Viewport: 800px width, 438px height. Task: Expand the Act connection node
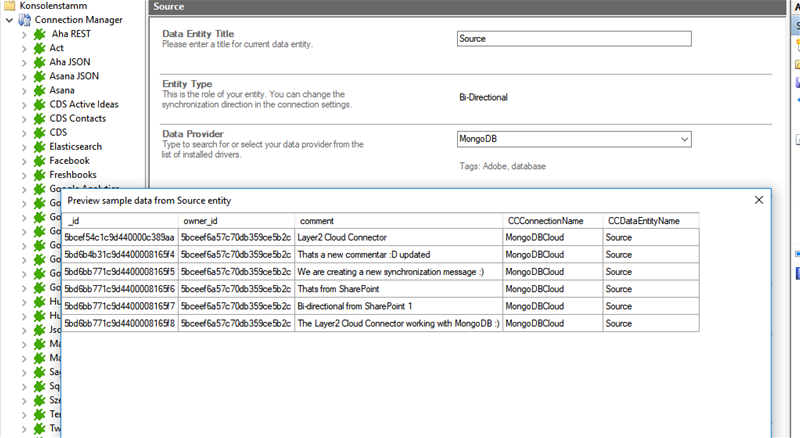(x=25, y=48)
